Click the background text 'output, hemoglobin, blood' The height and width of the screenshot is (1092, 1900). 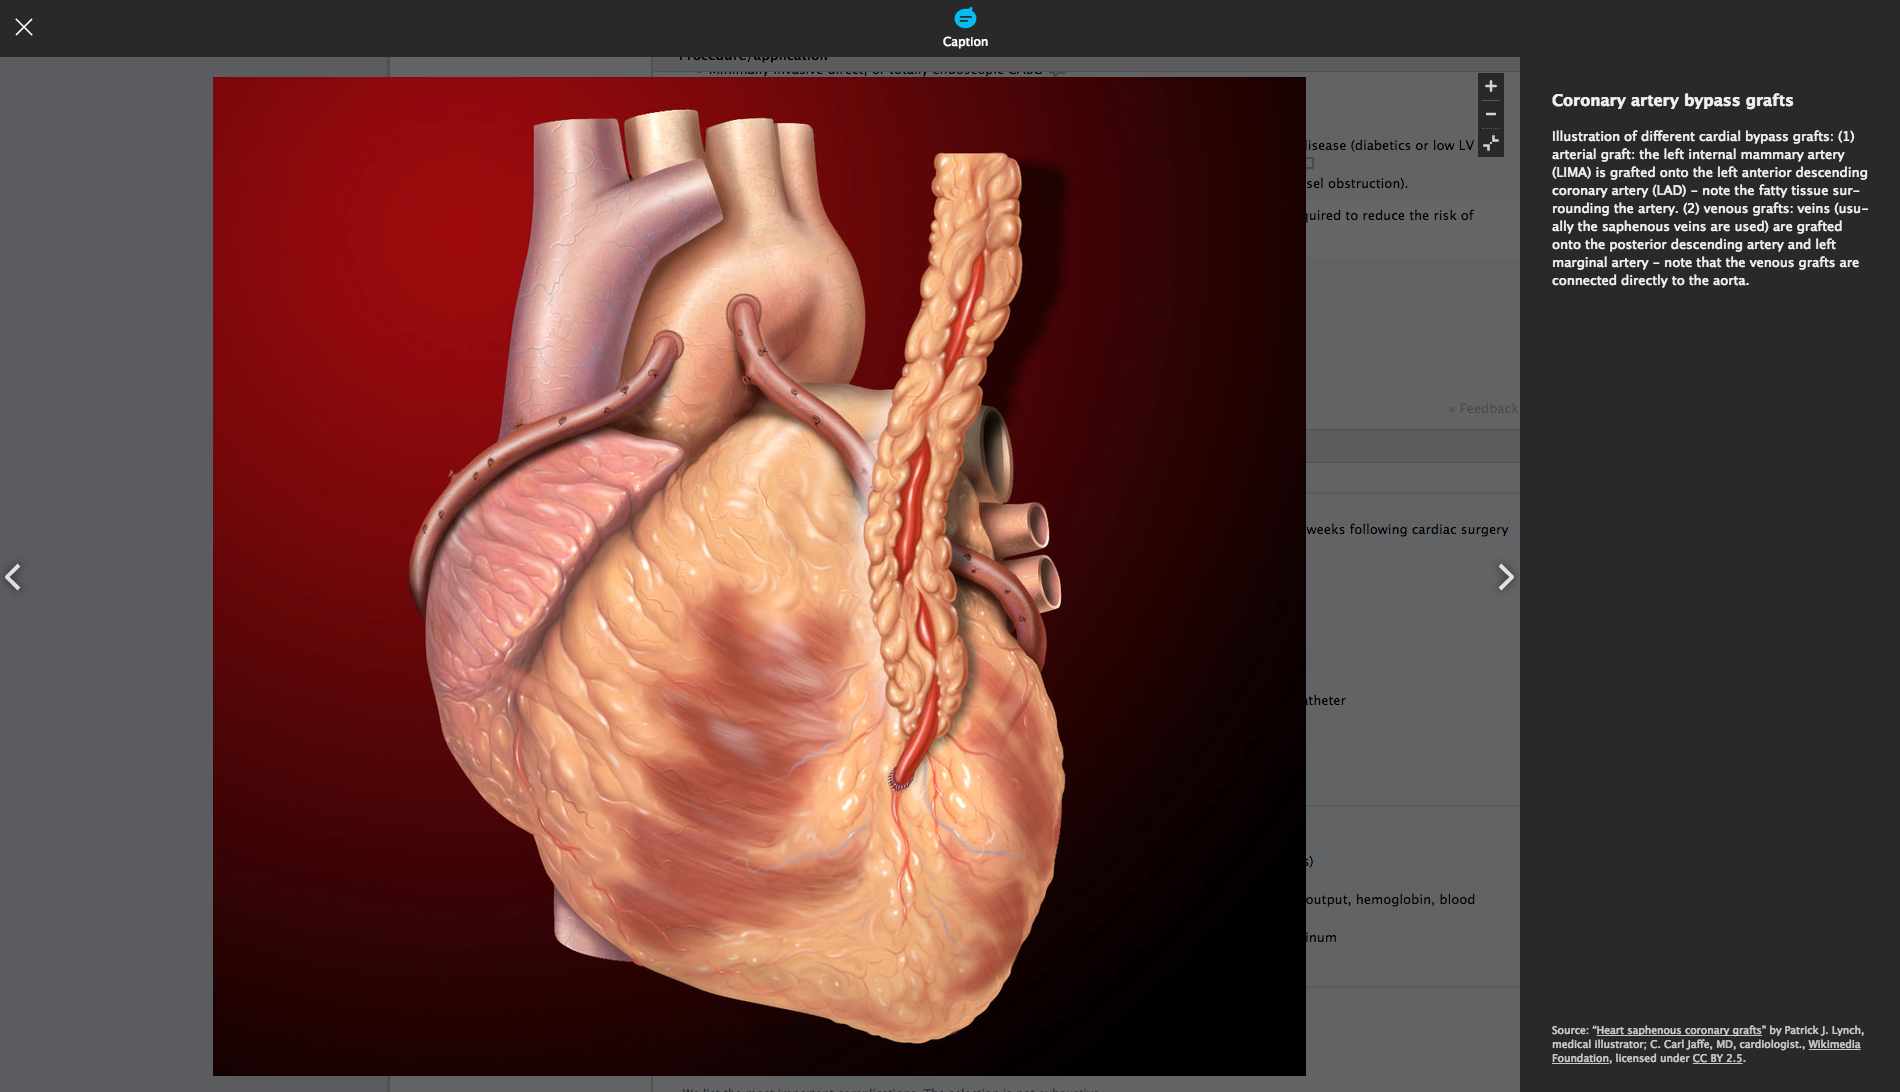coord(1390,899)
